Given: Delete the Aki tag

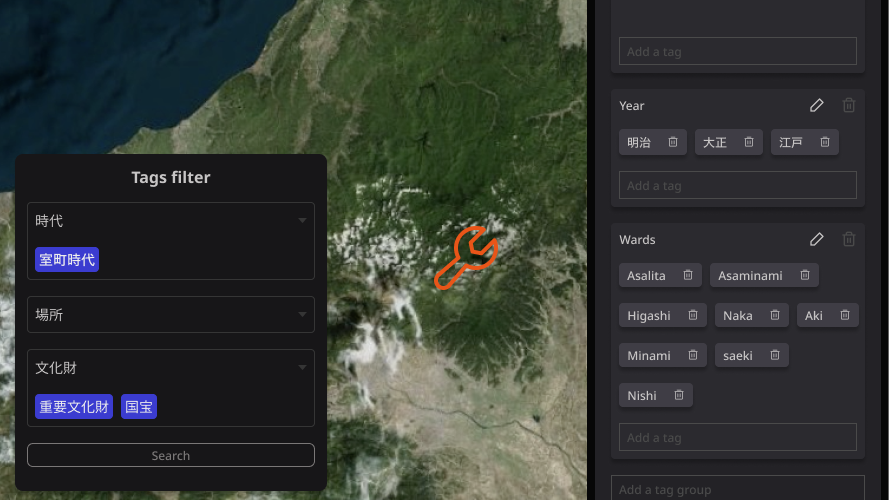Looking at the screenshot, I should click(845, 315).
